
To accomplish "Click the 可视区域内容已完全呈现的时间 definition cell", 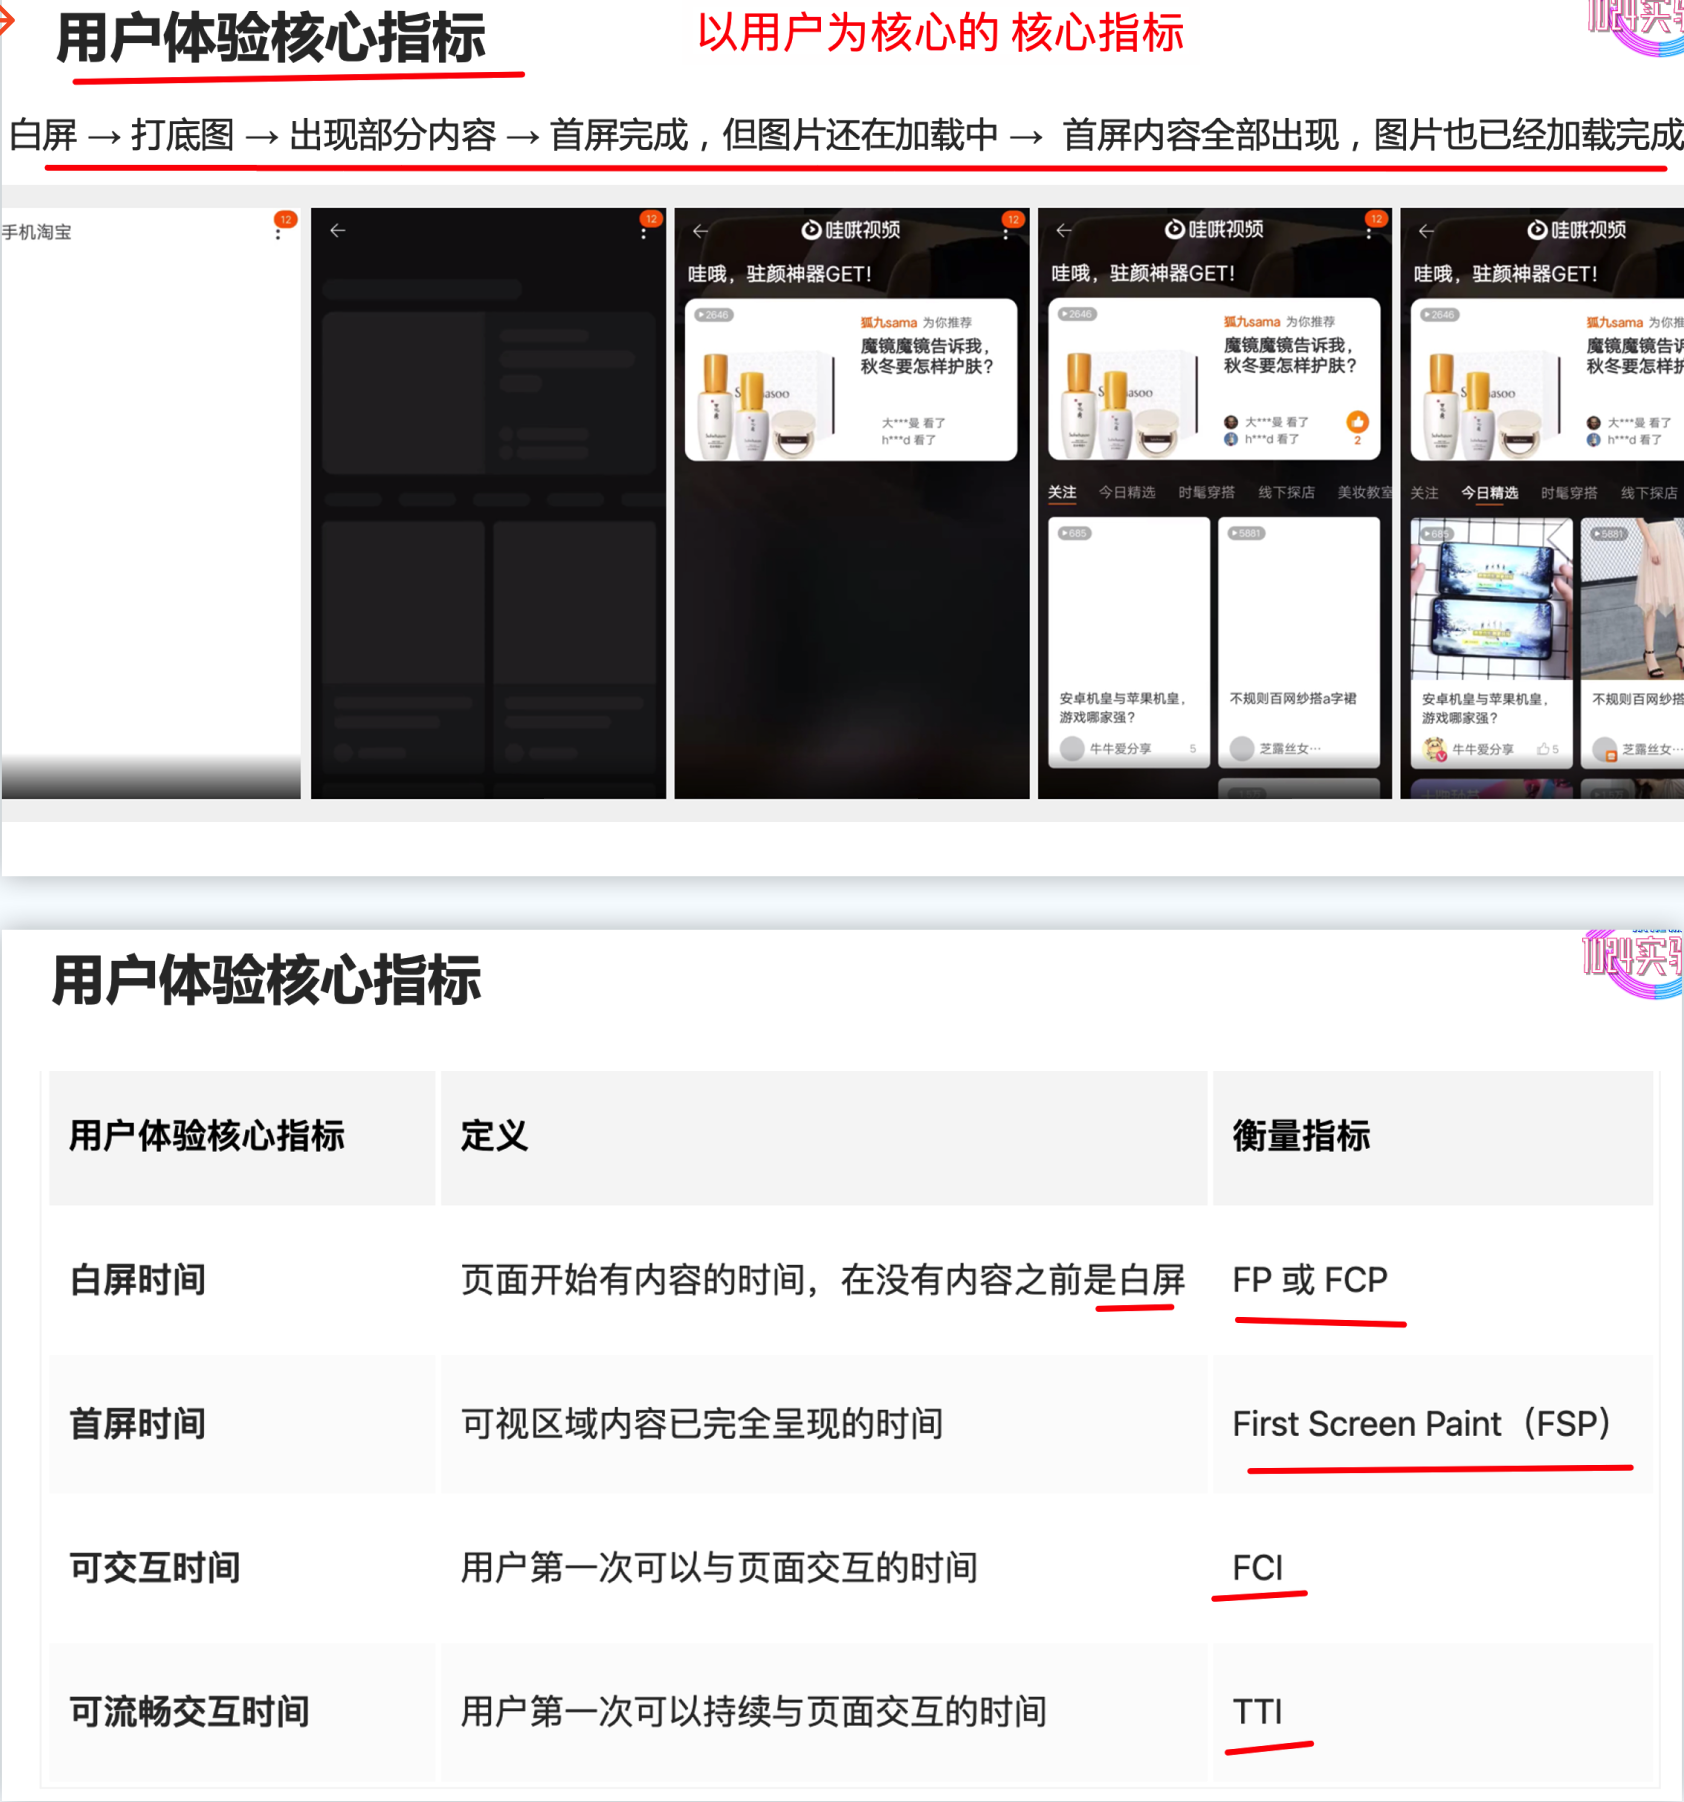I will pos(702,1424).
